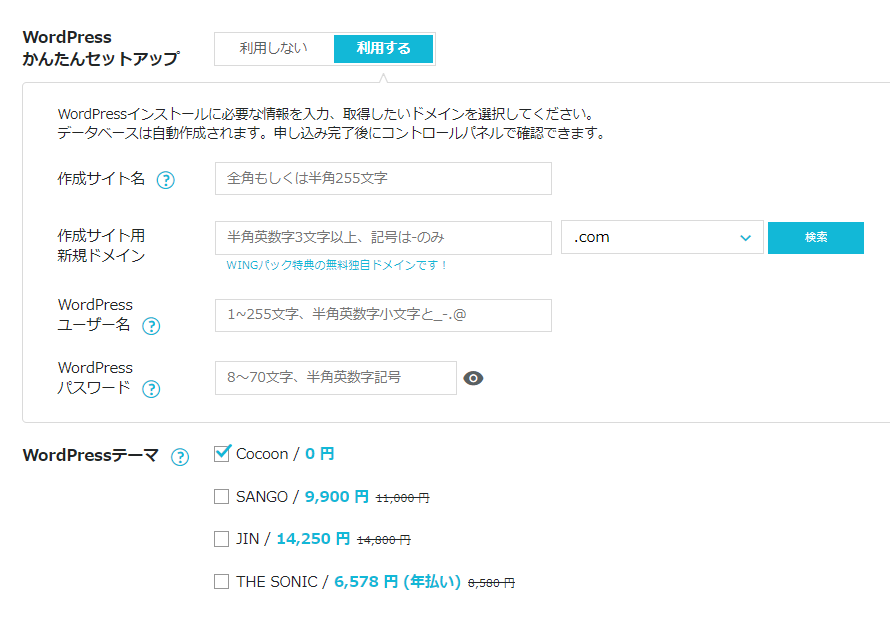Check the JIN theme checkbox
The height and width of the screenshot is (622, 890).
tap(221, 539)
